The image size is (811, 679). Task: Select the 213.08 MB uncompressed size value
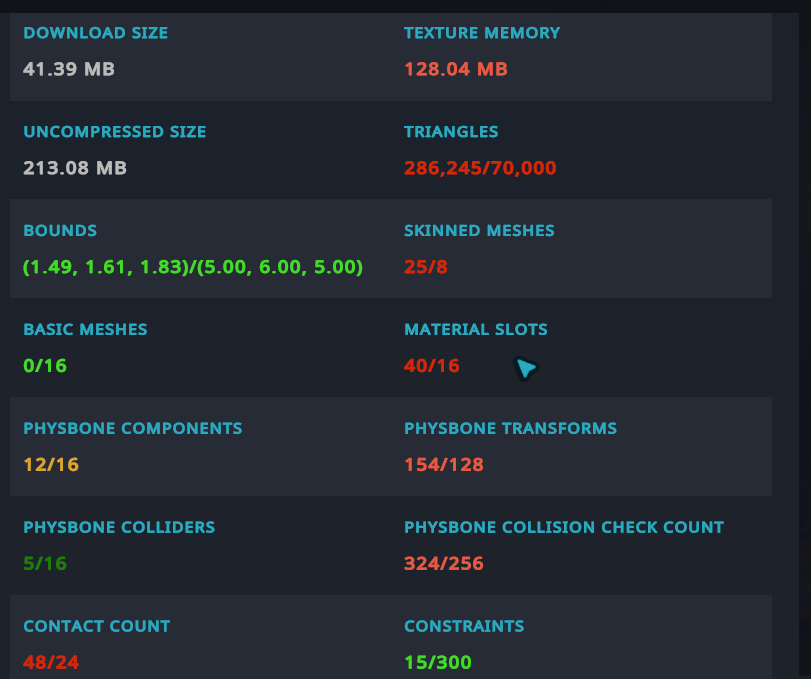(x=75, y=168)
